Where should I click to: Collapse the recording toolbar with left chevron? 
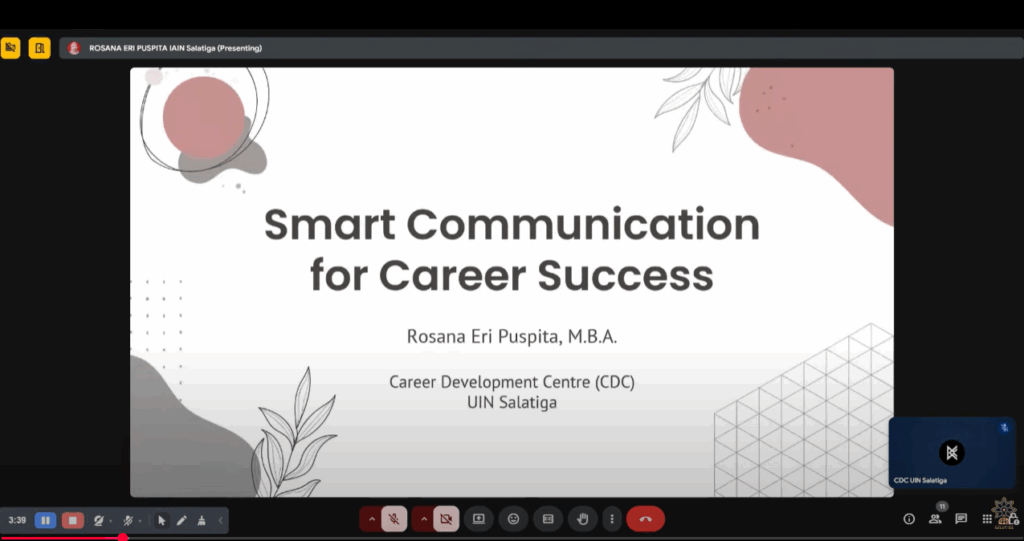tap(221, 520)
